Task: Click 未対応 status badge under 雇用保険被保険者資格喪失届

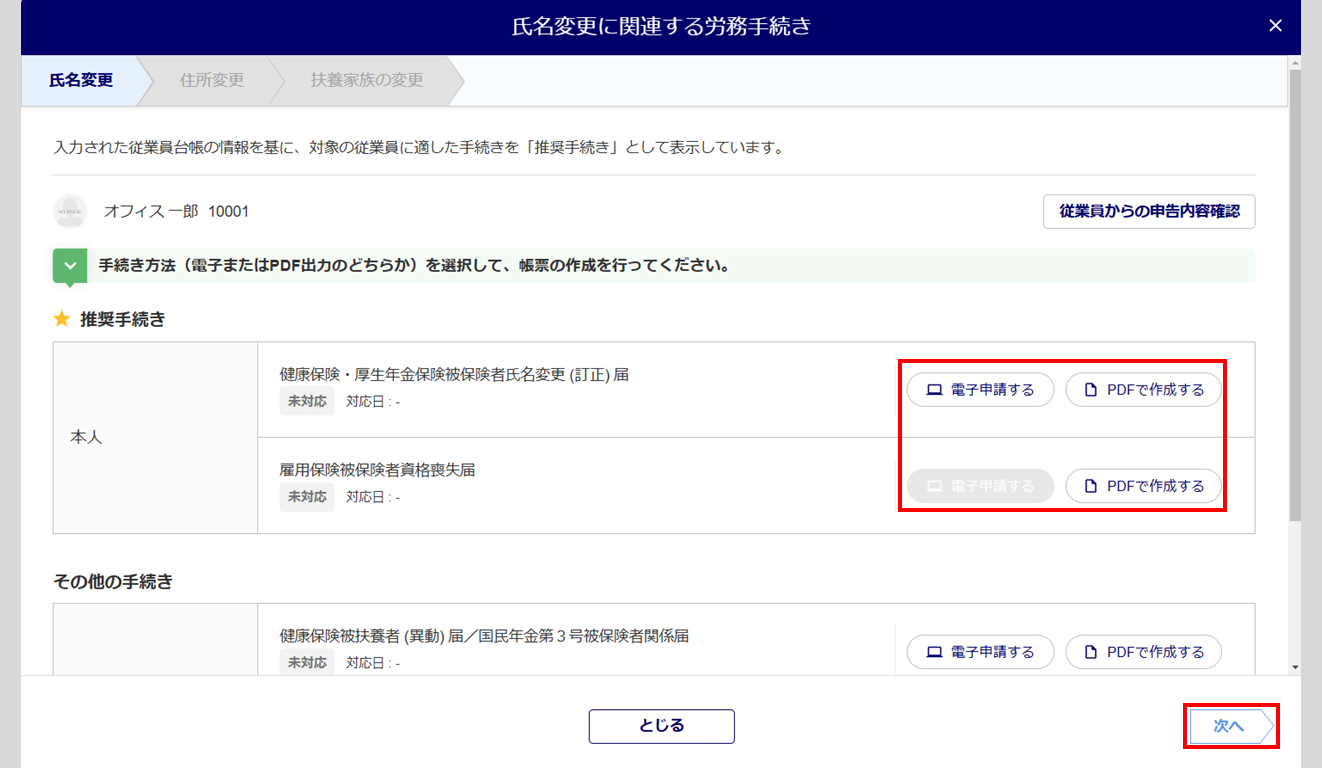Action: (x=307, y=497)
